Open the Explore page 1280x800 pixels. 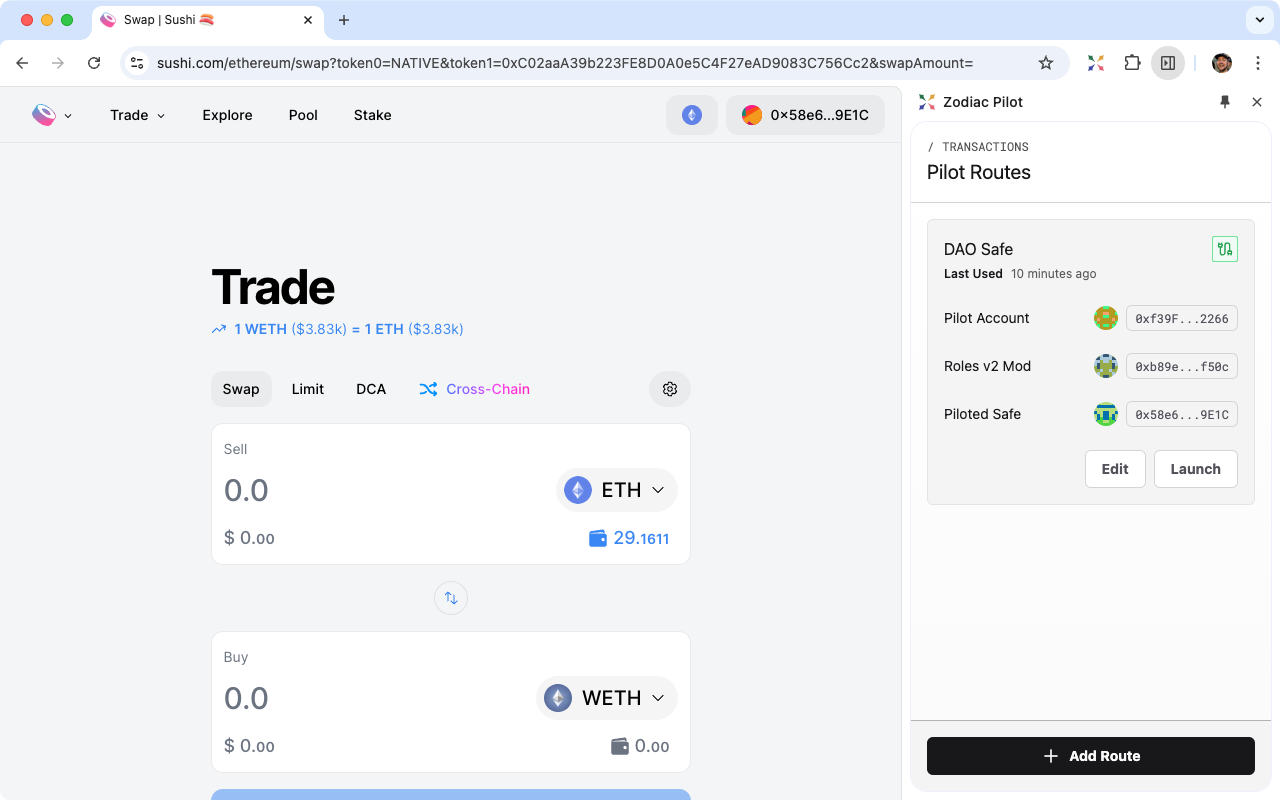click(227, 115)
